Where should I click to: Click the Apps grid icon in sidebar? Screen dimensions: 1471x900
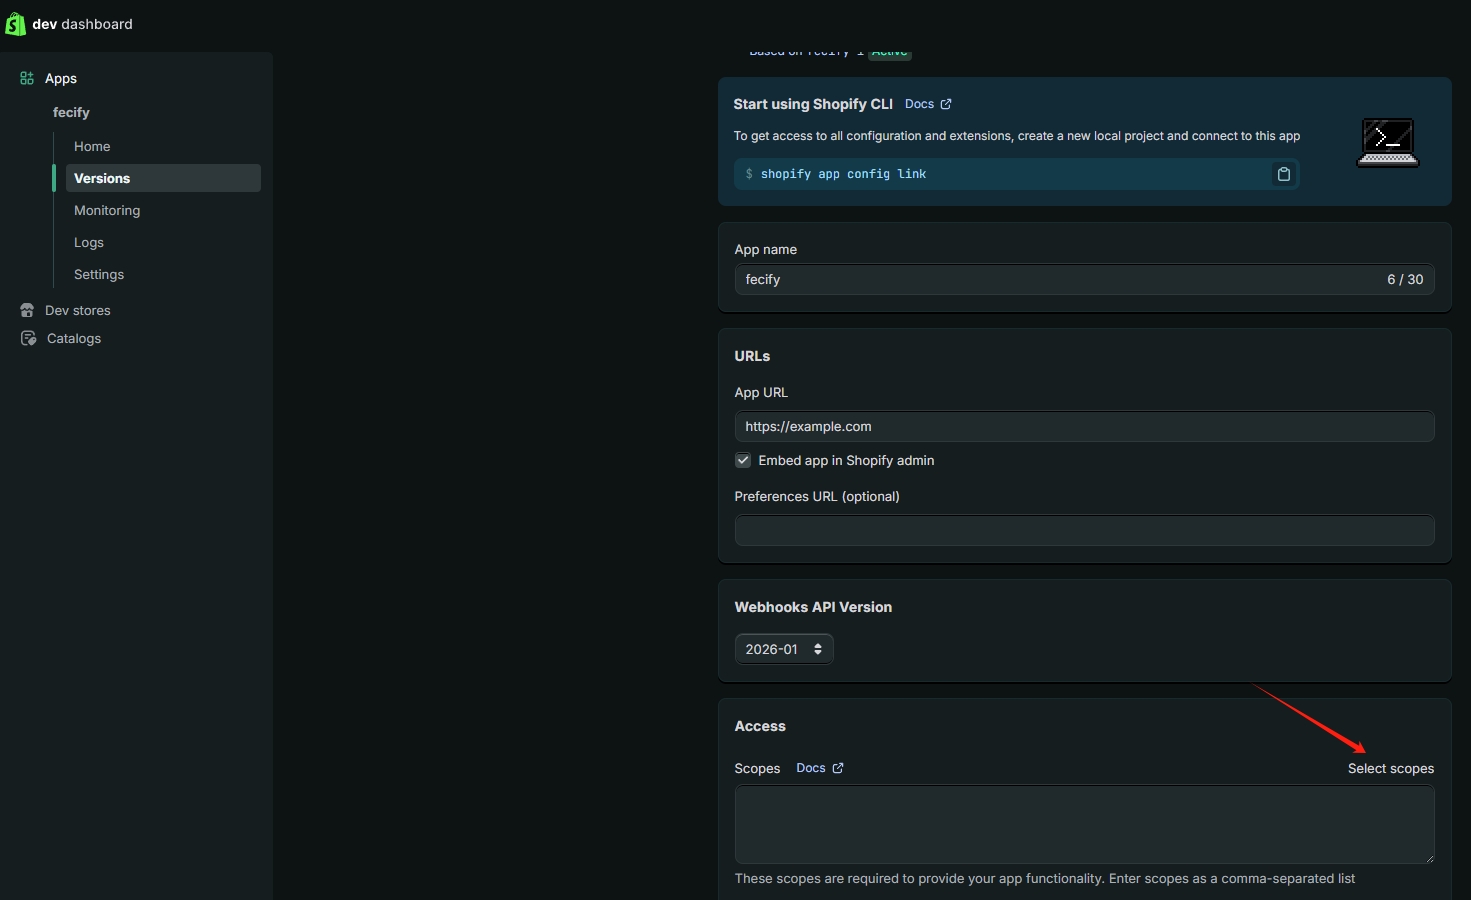coord(27,78)
